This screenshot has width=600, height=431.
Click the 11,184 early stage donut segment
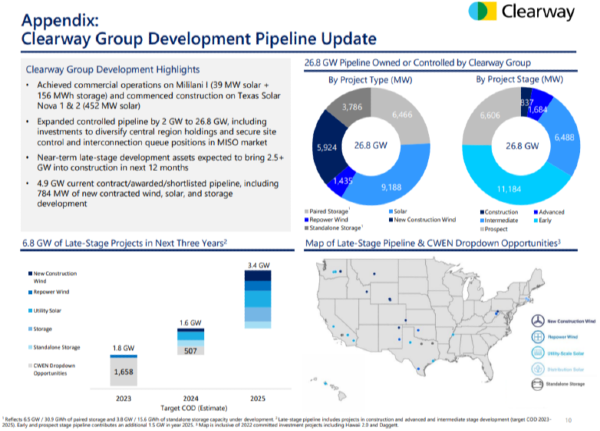509,189
